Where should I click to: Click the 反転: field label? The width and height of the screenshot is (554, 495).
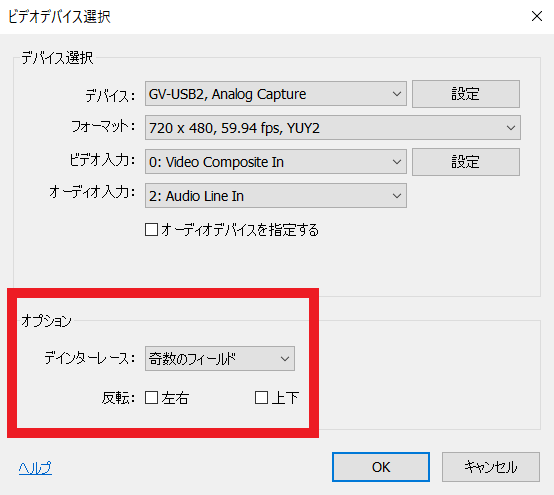[x=119, y=398]
